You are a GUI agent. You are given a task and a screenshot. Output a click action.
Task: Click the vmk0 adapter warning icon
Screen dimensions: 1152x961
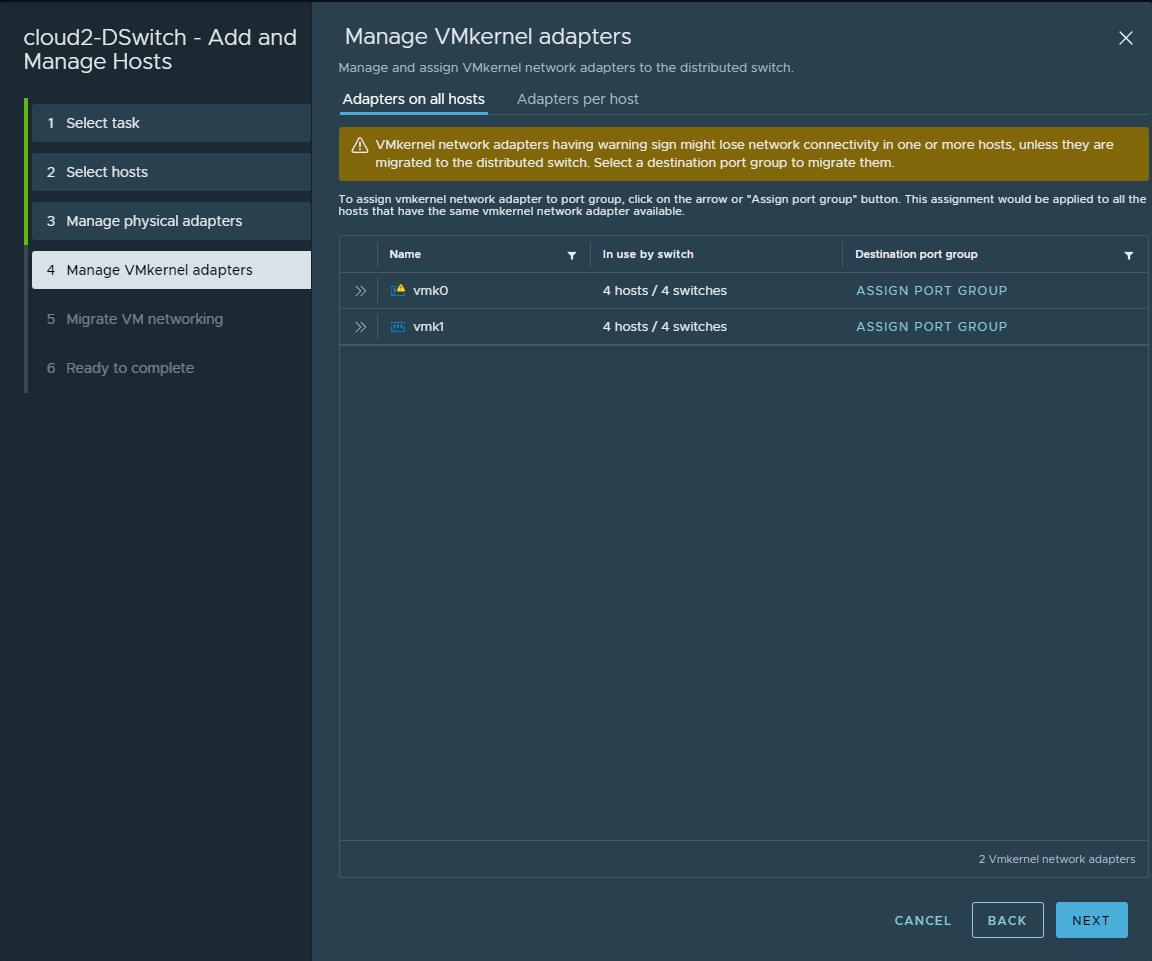[x=397, y=290]
